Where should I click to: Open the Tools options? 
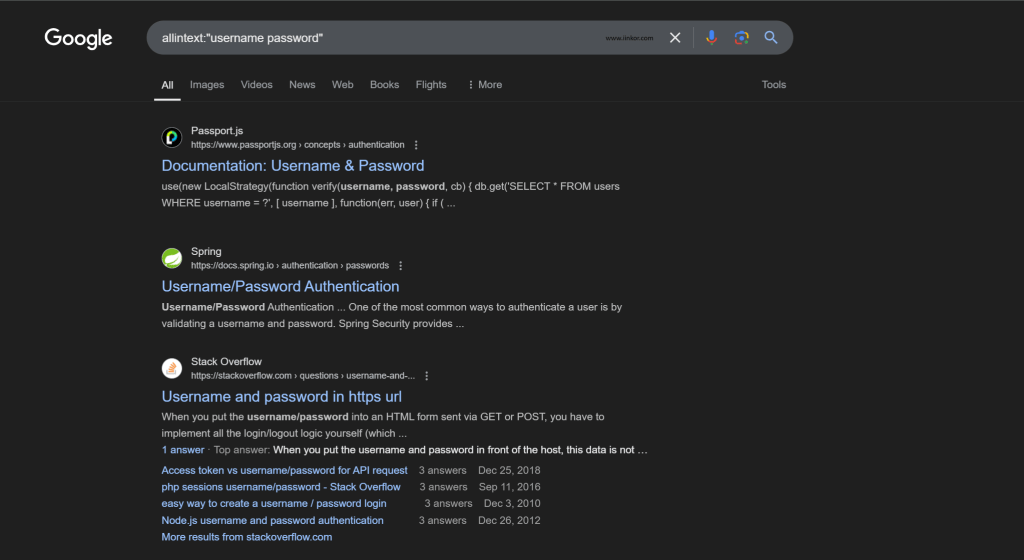click(774, 85)
